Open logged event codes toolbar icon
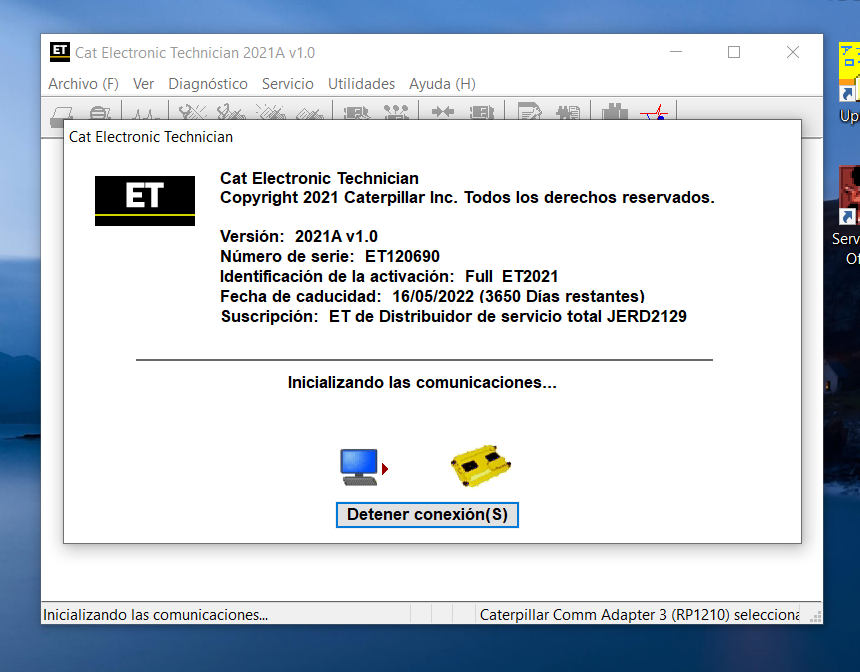 point(310,112)
